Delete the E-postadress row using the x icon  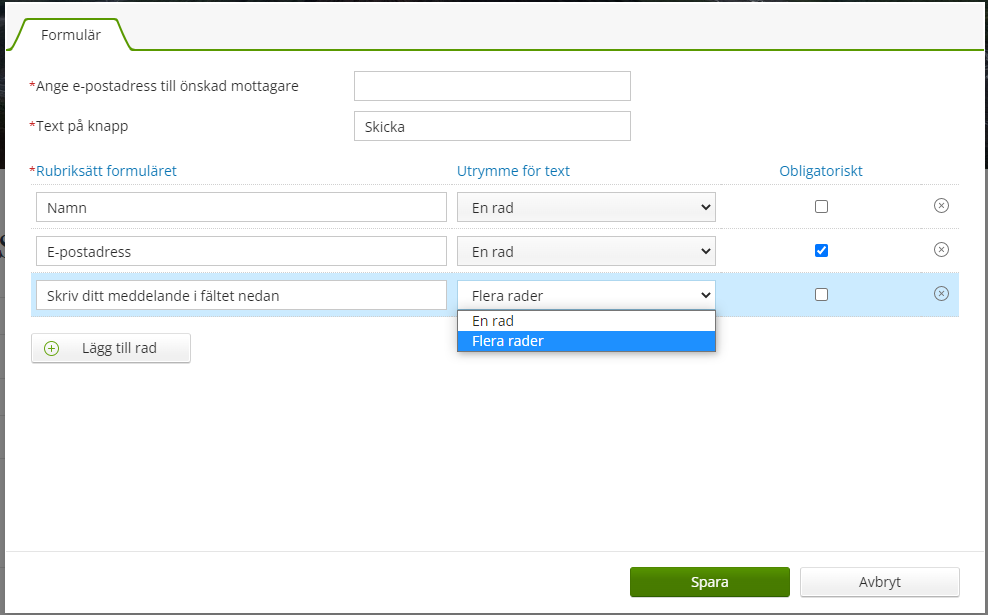click(940, 250)
